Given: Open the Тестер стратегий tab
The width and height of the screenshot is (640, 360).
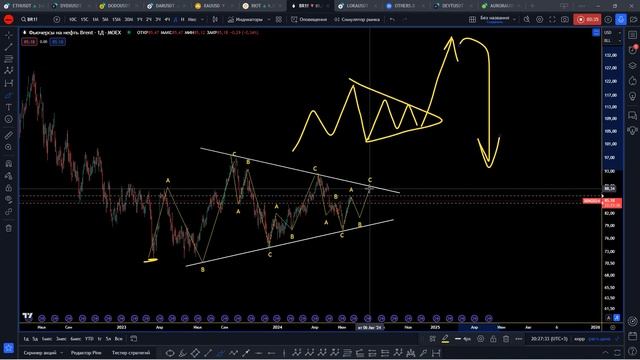Looking at the screenshot, I should 131,353.
